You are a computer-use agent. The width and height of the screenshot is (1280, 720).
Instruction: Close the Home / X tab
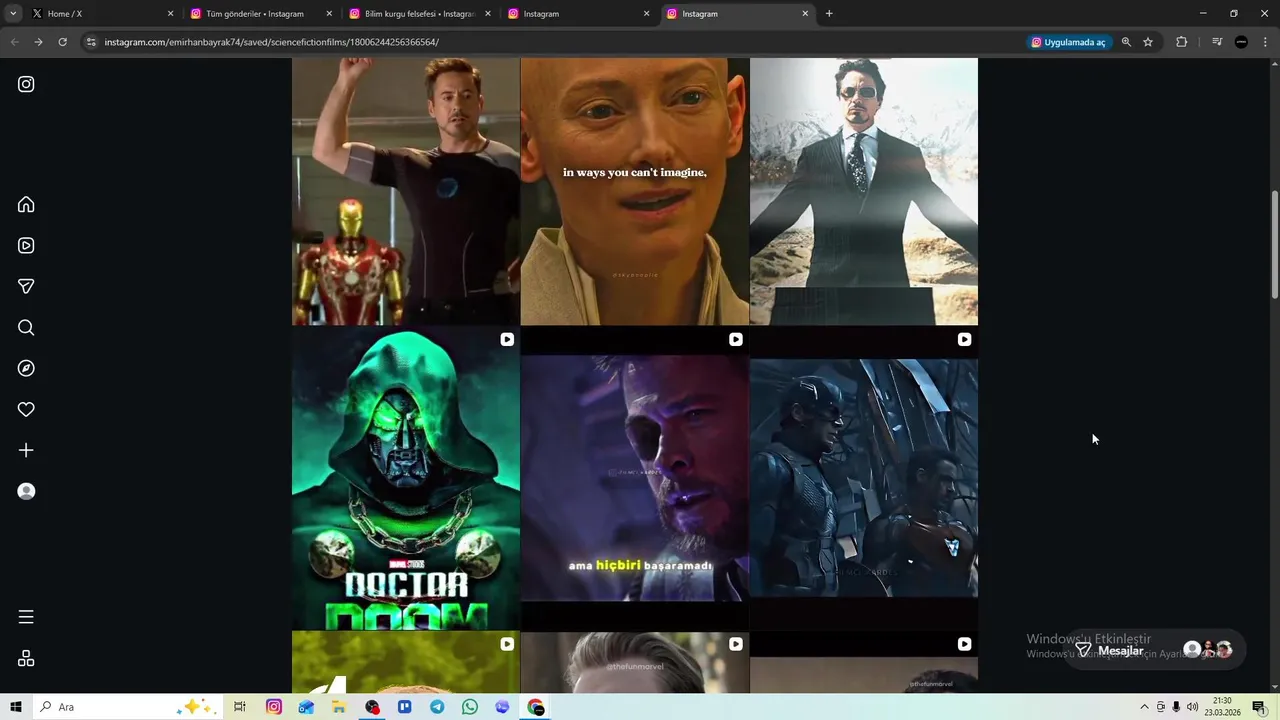170,14
